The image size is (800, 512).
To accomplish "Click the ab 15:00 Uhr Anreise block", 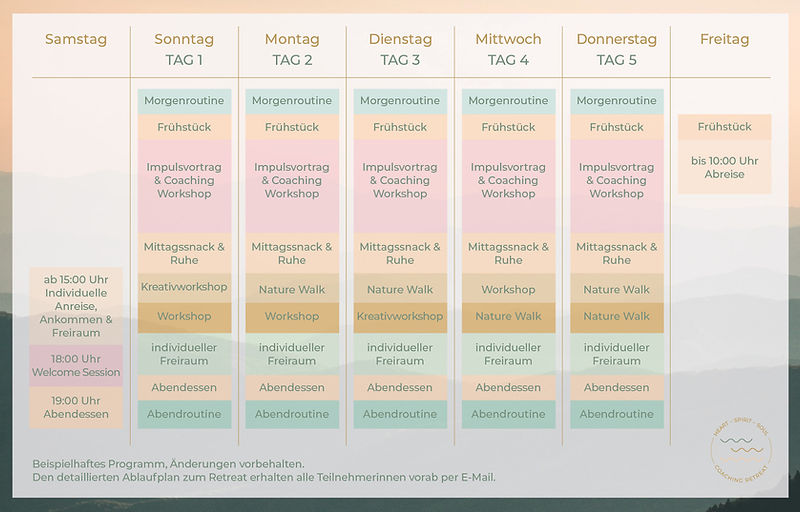I will tap(76, 306).
